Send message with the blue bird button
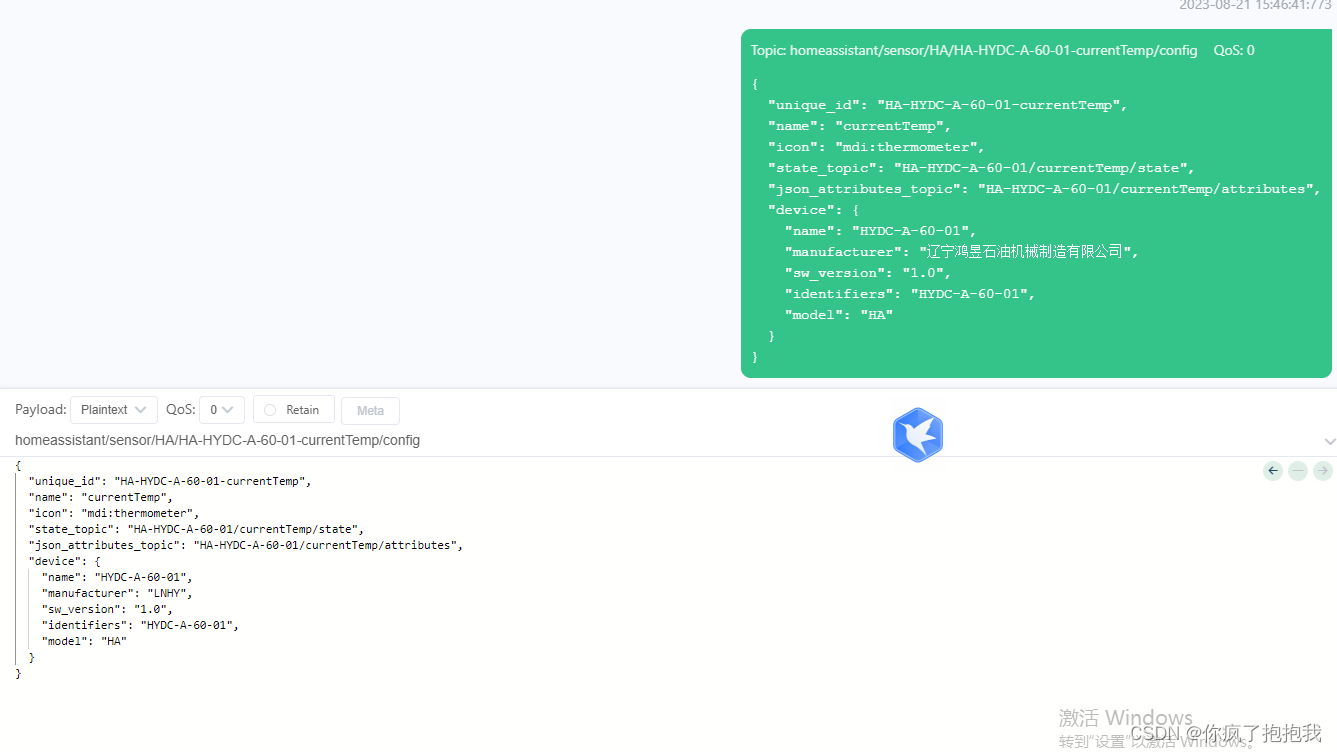 (x=917, y=435)
